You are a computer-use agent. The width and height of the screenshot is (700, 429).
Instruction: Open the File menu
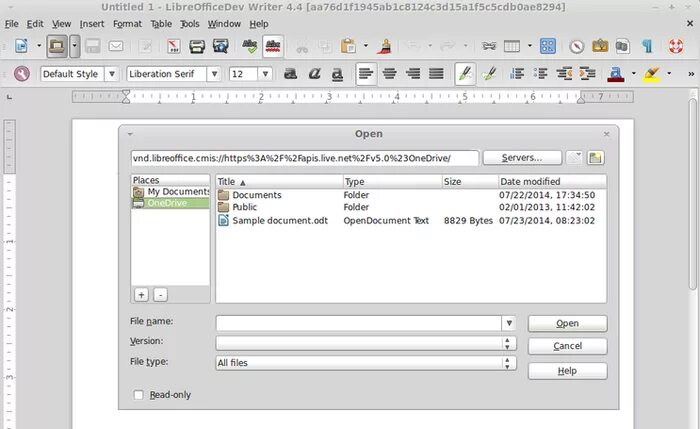(12, 24)
